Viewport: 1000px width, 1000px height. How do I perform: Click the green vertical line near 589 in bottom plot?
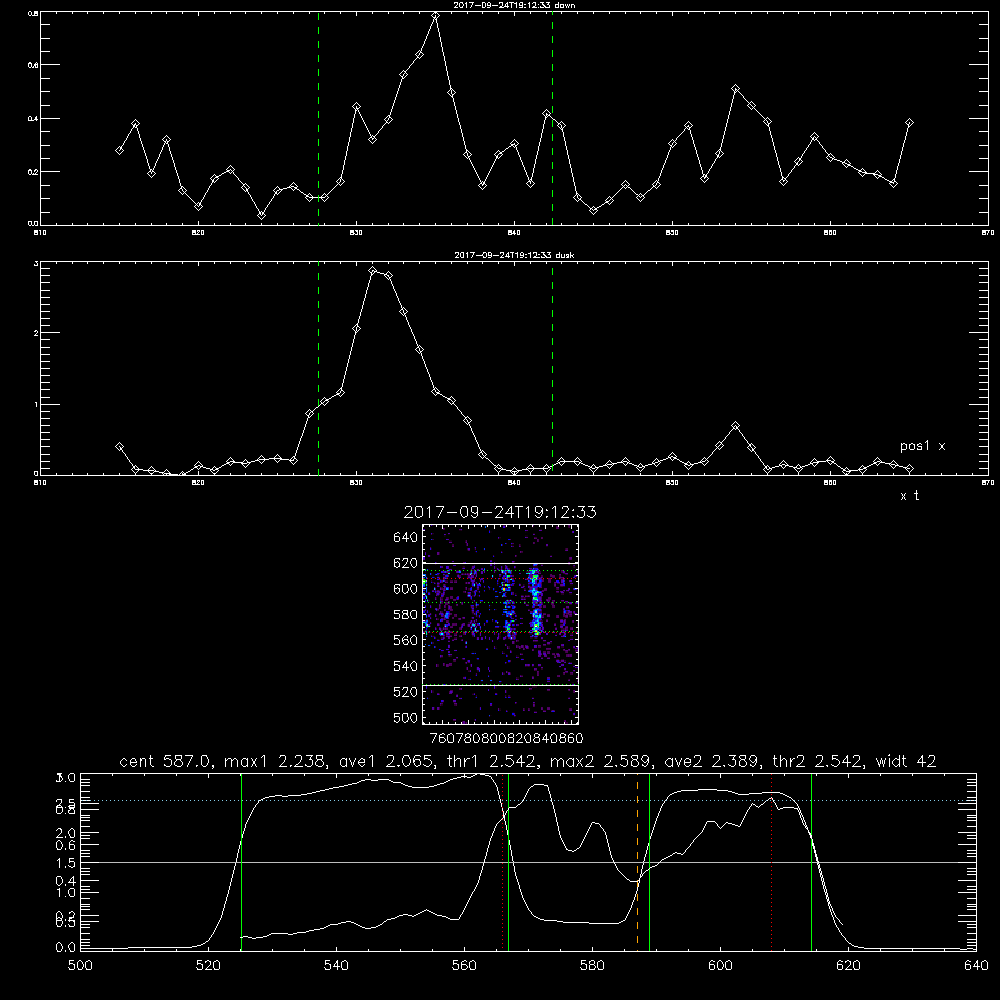coord(649,862)
